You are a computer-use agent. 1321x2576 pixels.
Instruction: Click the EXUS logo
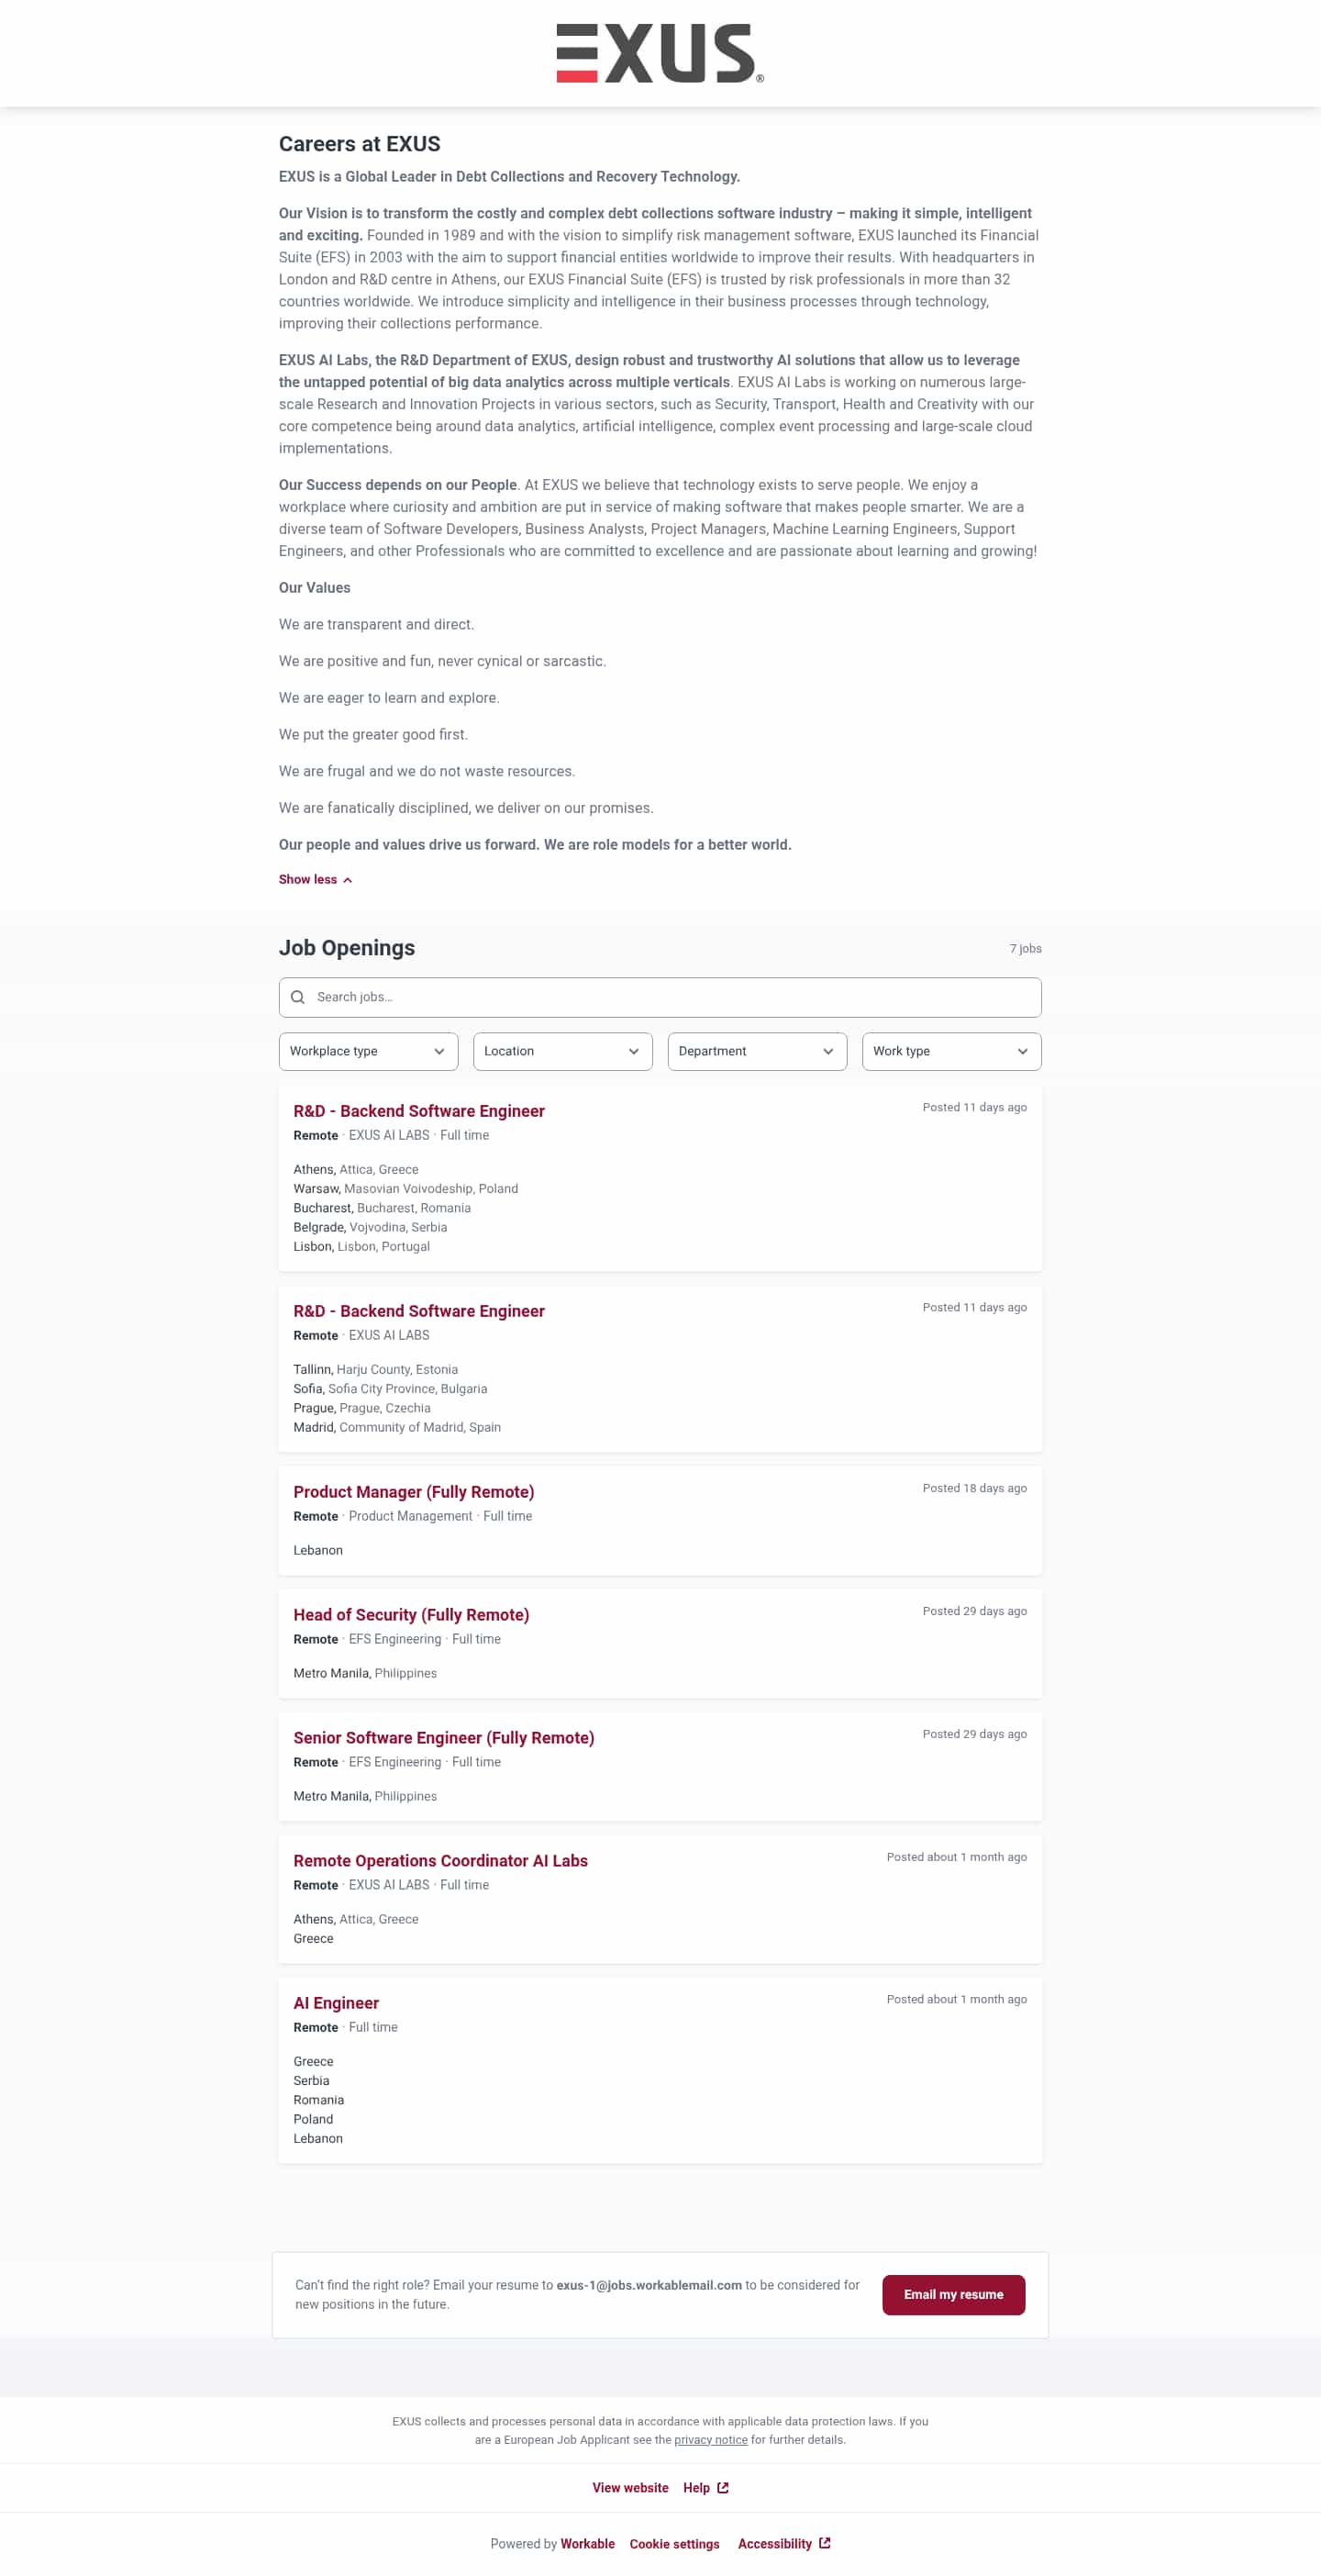(x=660, y=54)
